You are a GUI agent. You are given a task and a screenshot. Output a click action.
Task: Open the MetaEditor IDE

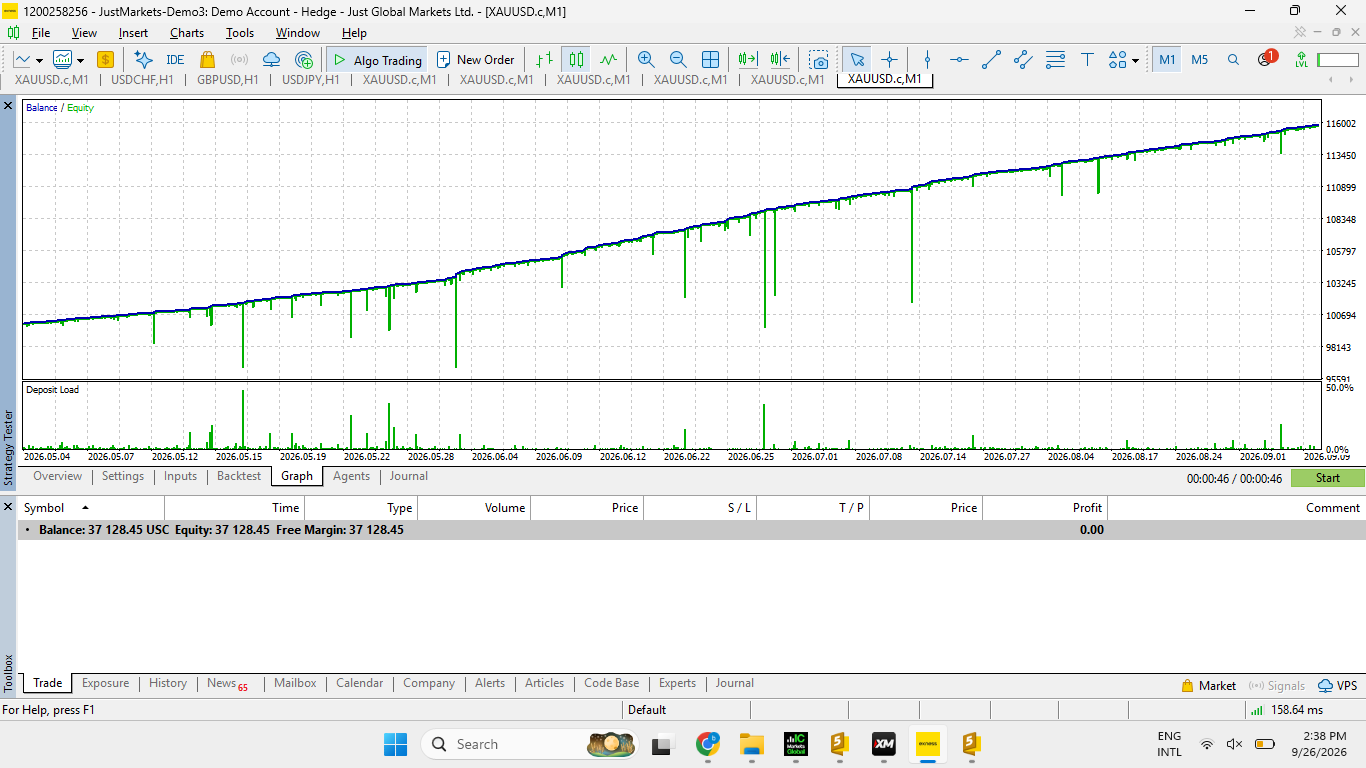coord(175,60)
